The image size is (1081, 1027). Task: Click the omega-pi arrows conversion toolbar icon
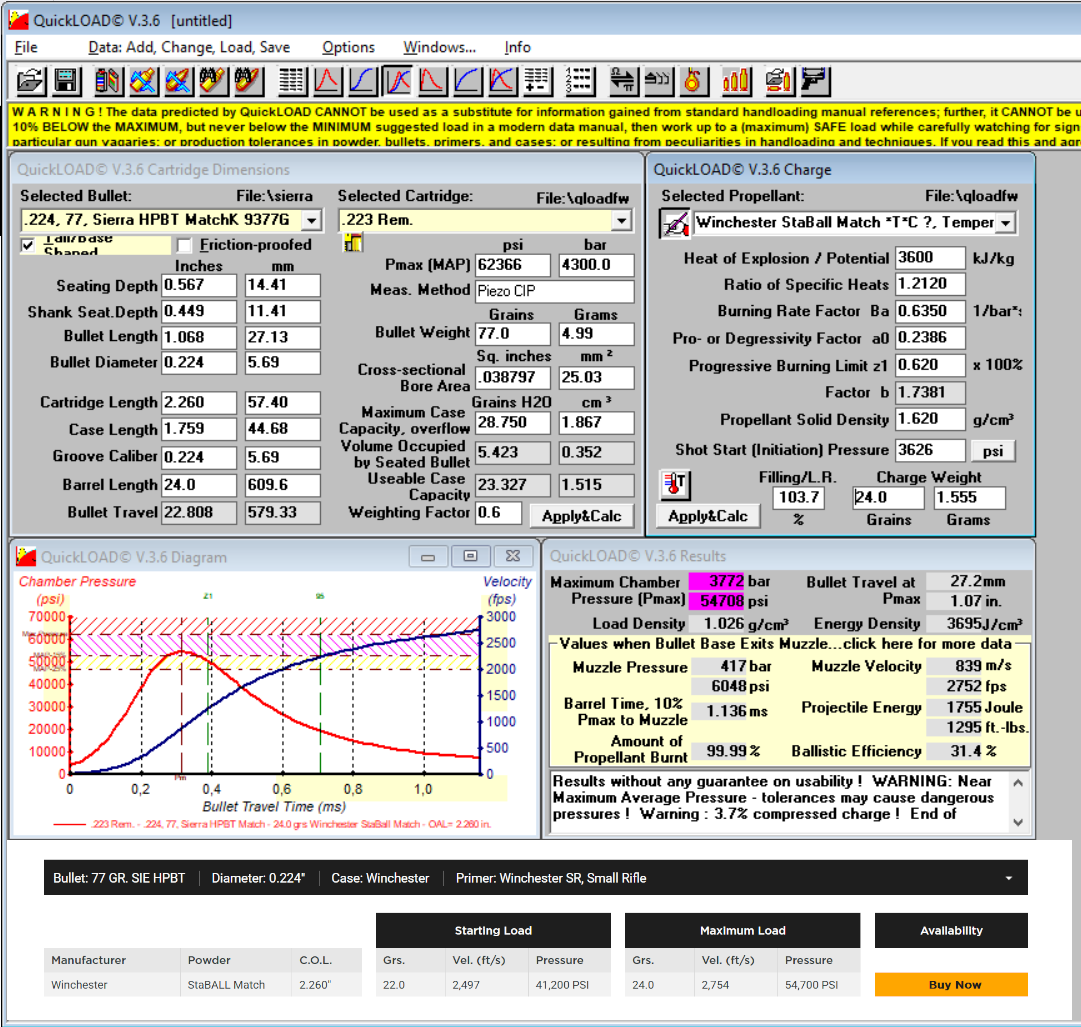(x=623, y=81)
